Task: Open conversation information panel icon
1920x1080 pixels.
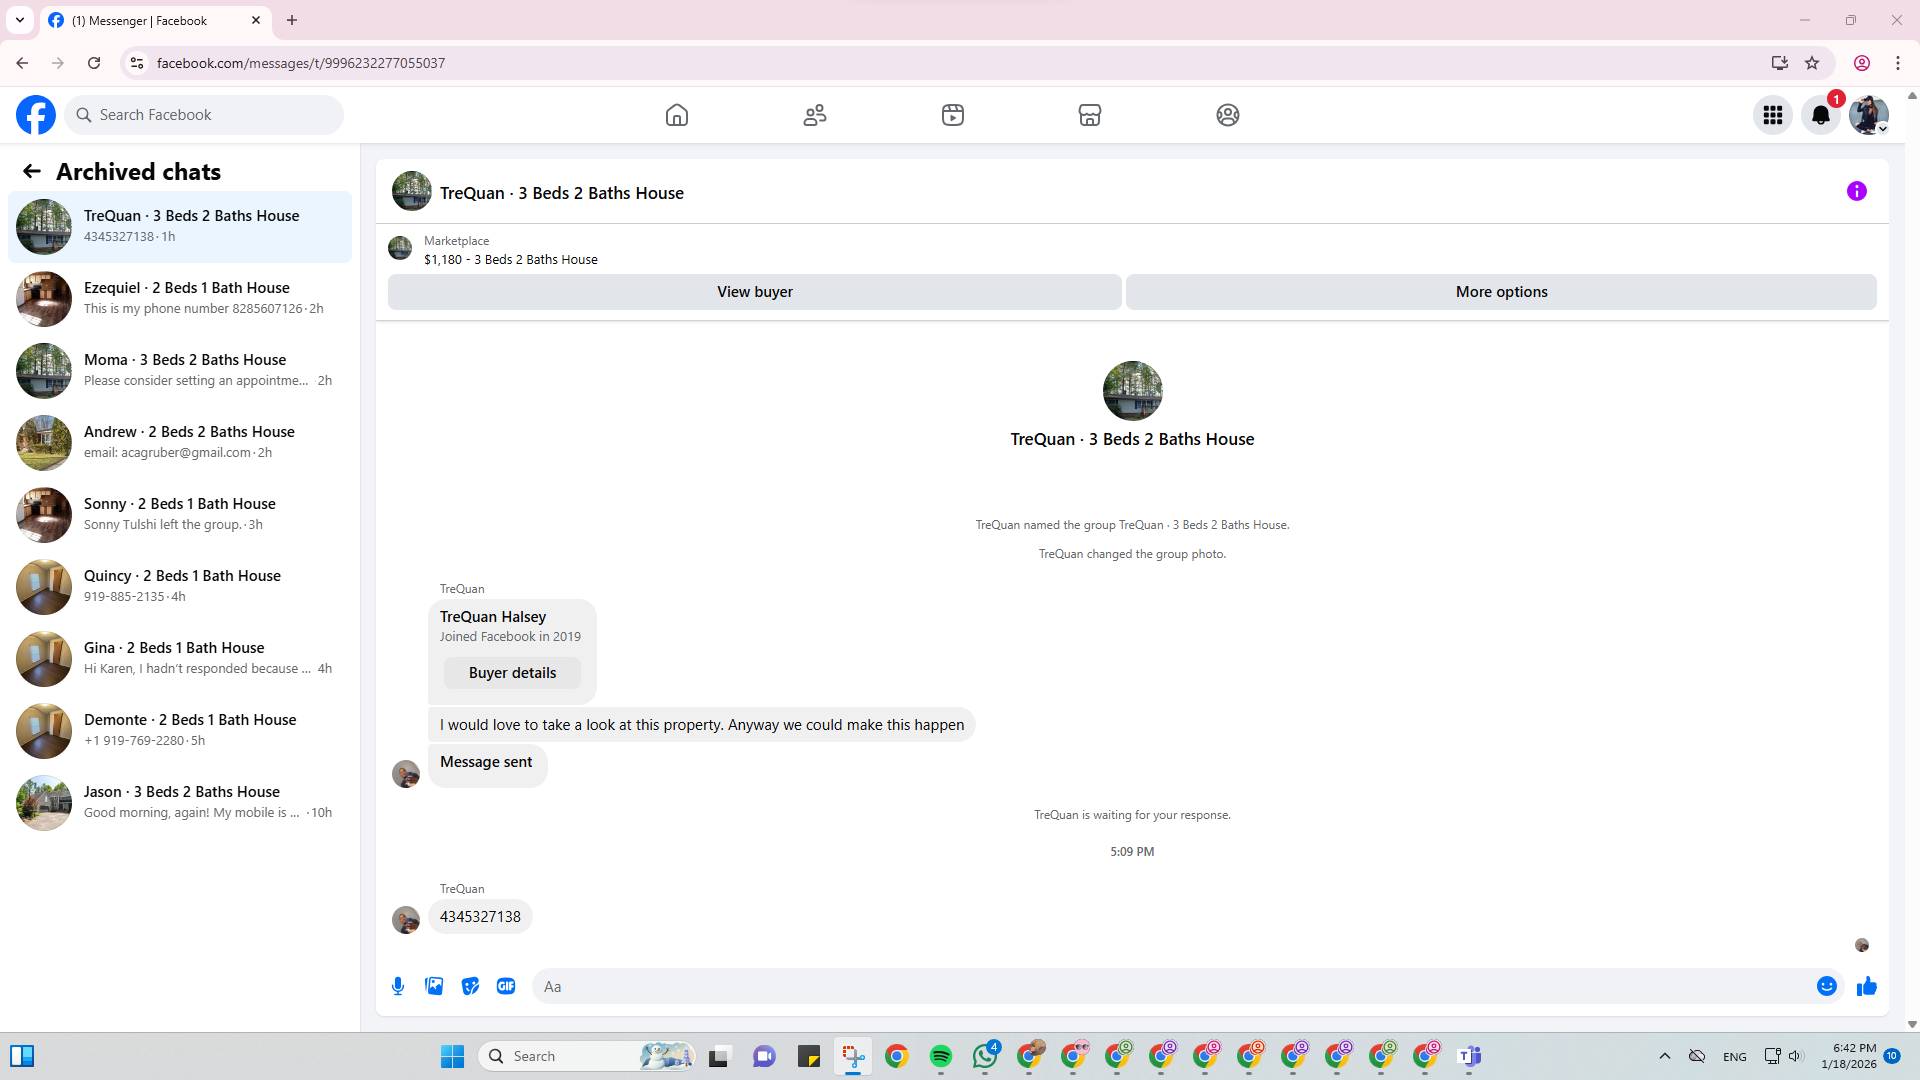Action: 1856,191
